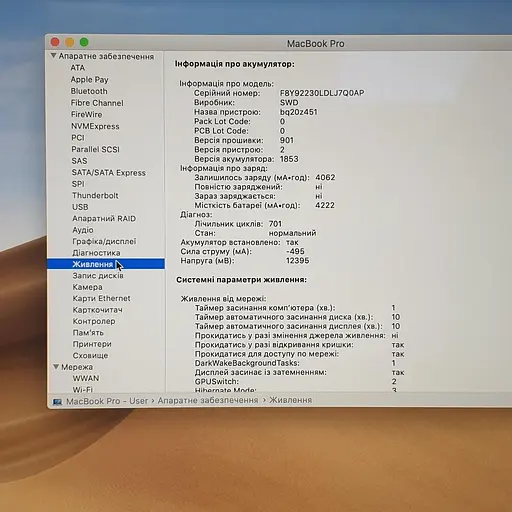Click the Pack Lot Code label
Screen dimensions: 512x512
click(x=222, y=121)
